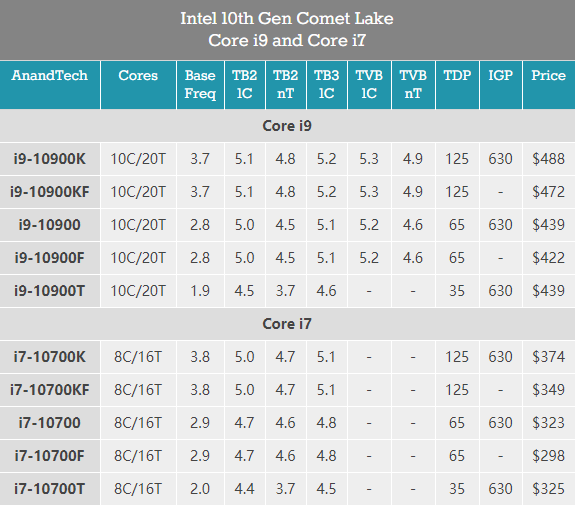Click the AnandTech column header
Screen dimensions: 575x505
[50, 85]
